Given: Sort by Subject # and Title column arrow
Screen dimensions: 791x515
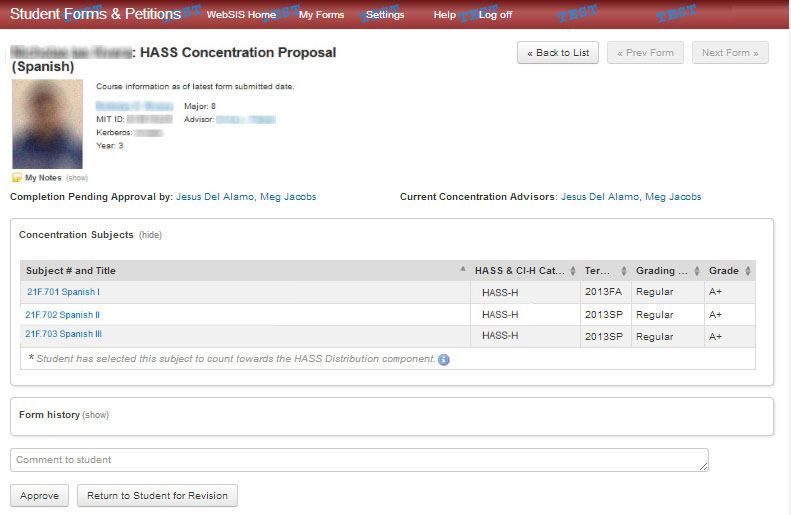Looking at the screenshot, I should click(462, 271).
